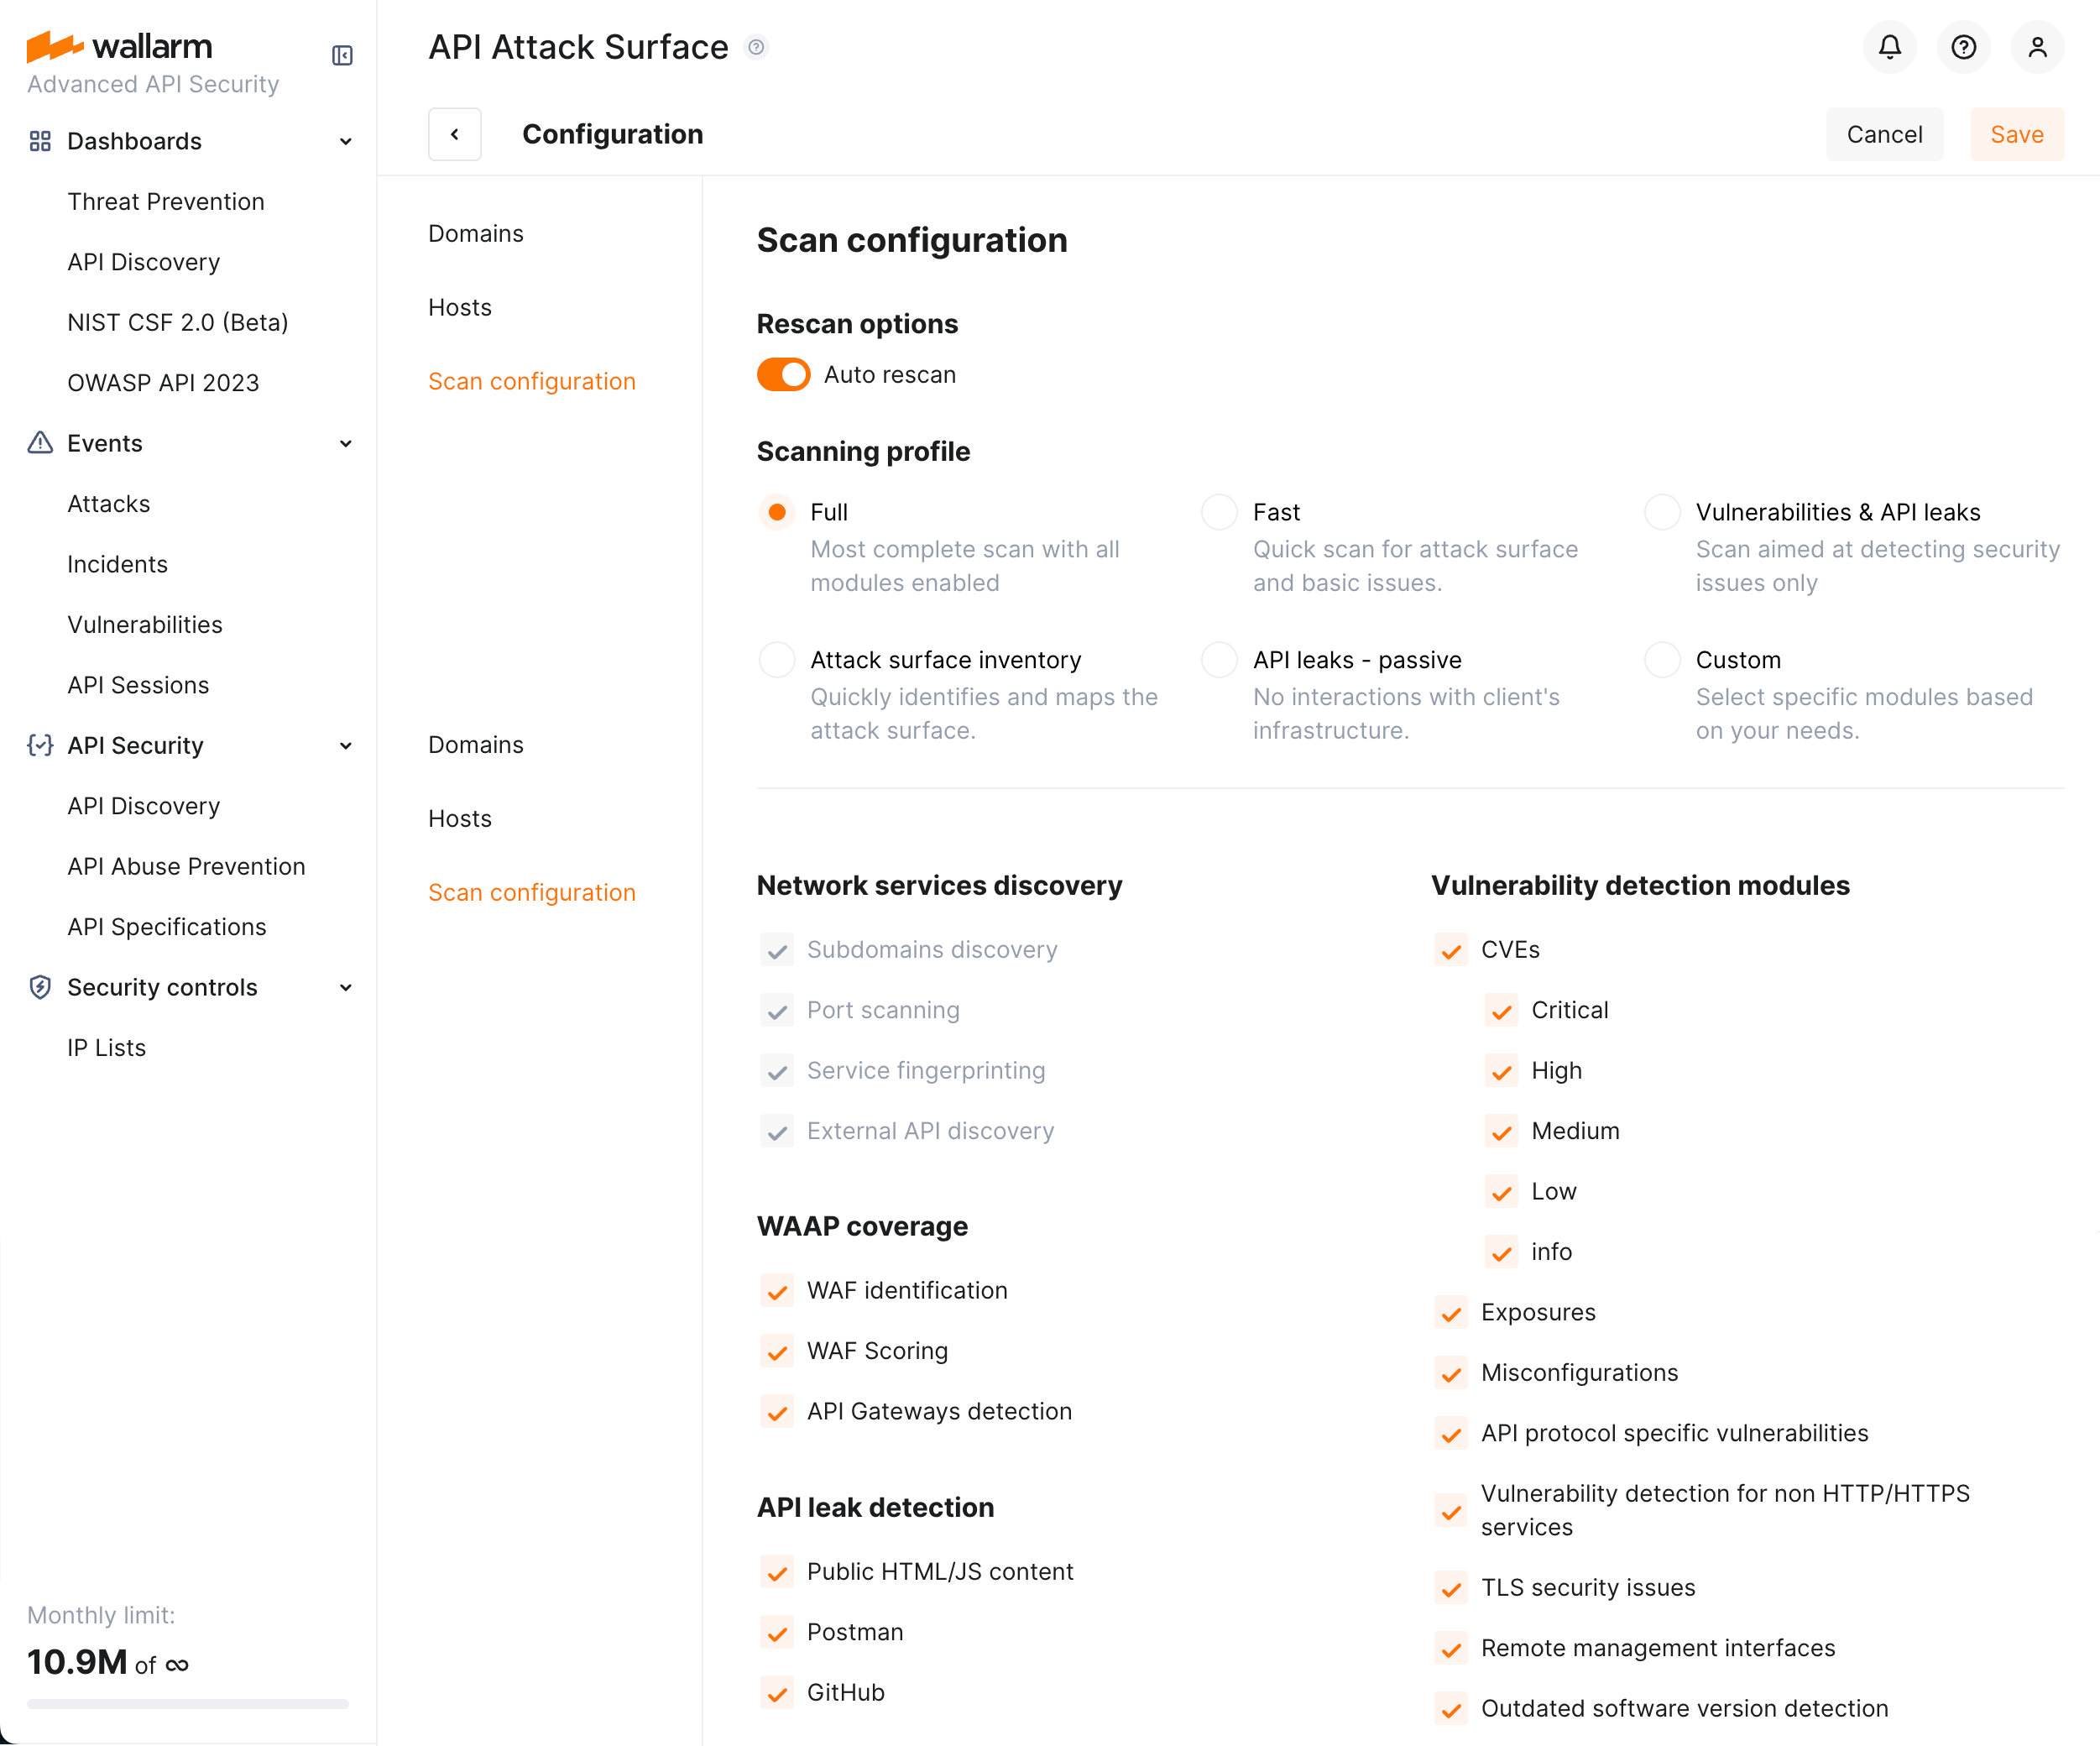Uncheck the WAF Scoring checkbox

click(777, 1351)
